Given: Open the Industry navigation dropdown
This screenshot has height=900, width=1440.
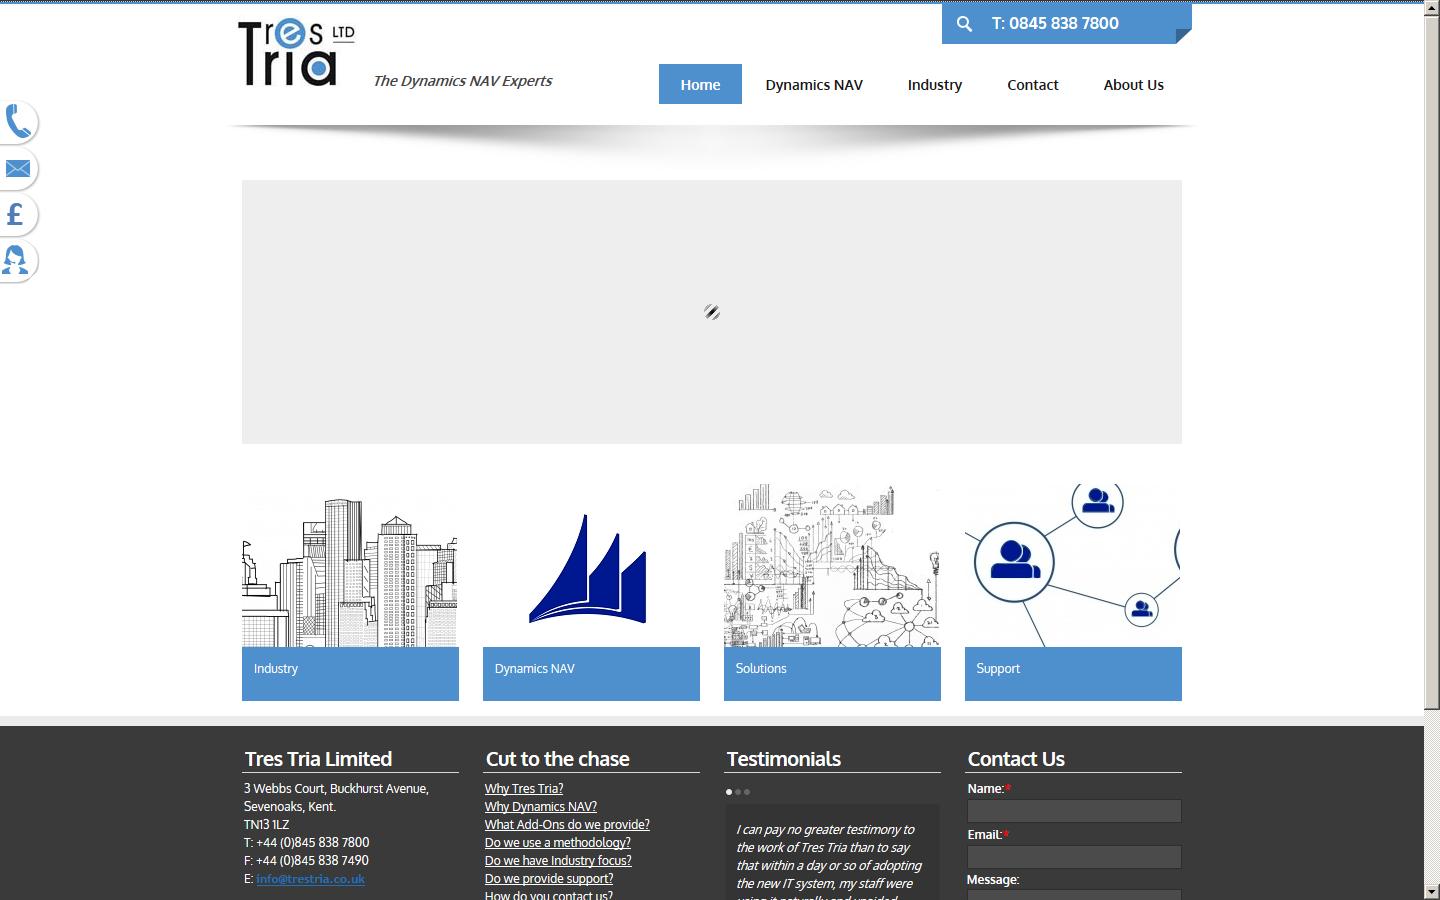Looking at the screenshot, I should 934,85.
